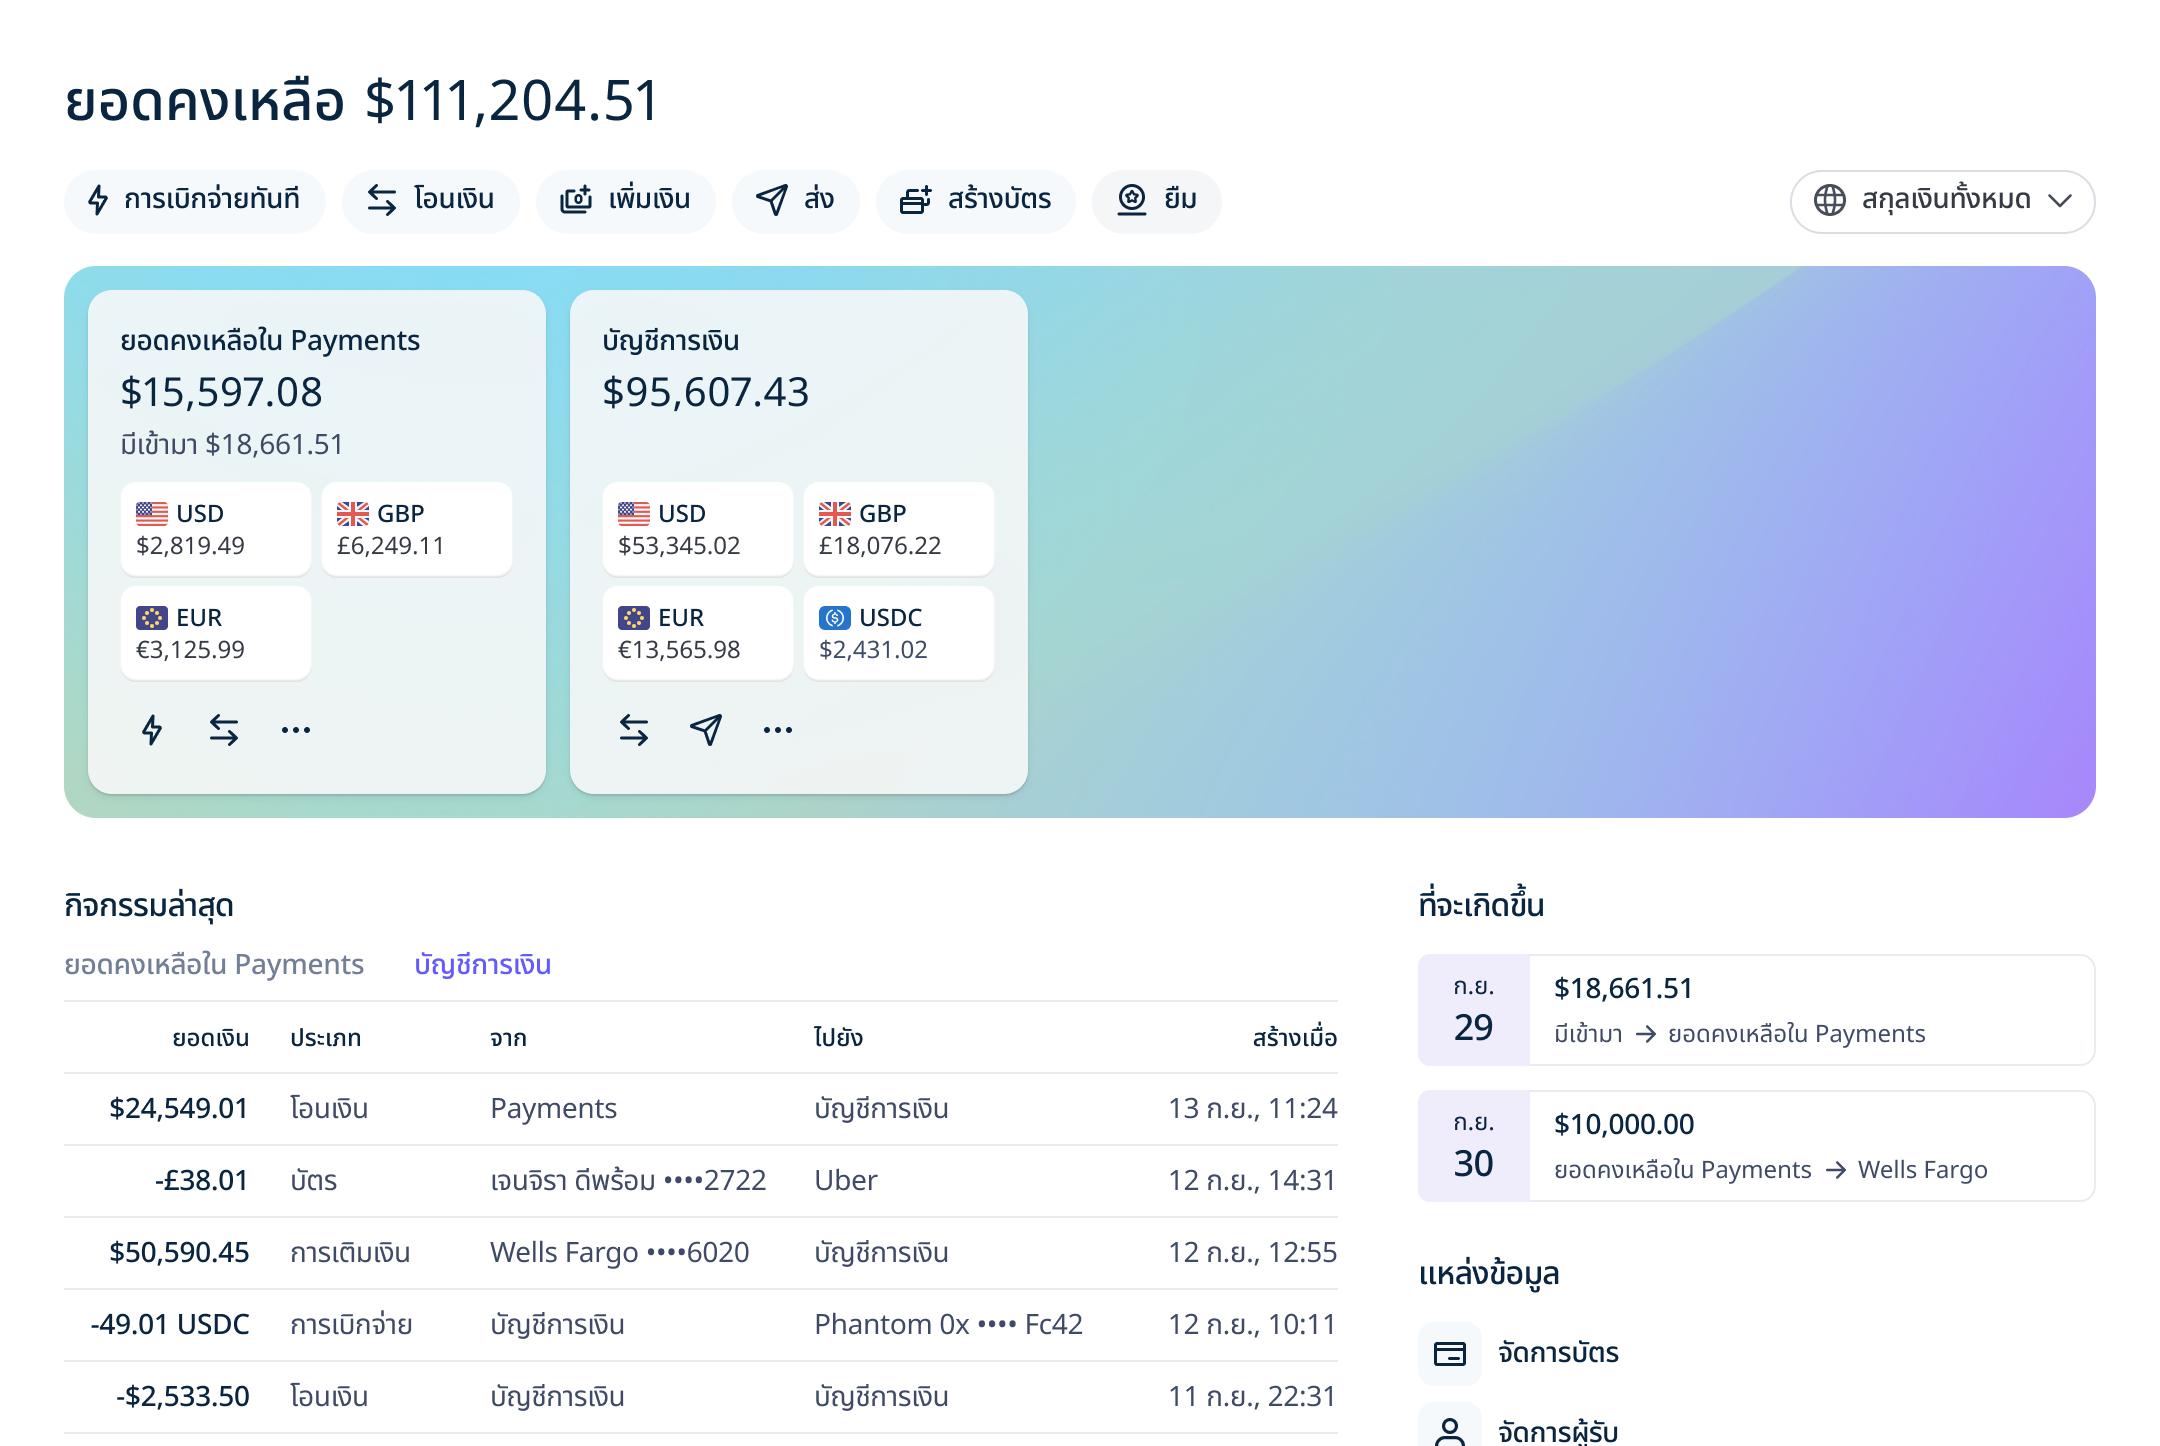This screenshot has height=1446, width=2160.
Task: Click the เพิ่มเงิน add funds button
Action: tap(626, 201)
